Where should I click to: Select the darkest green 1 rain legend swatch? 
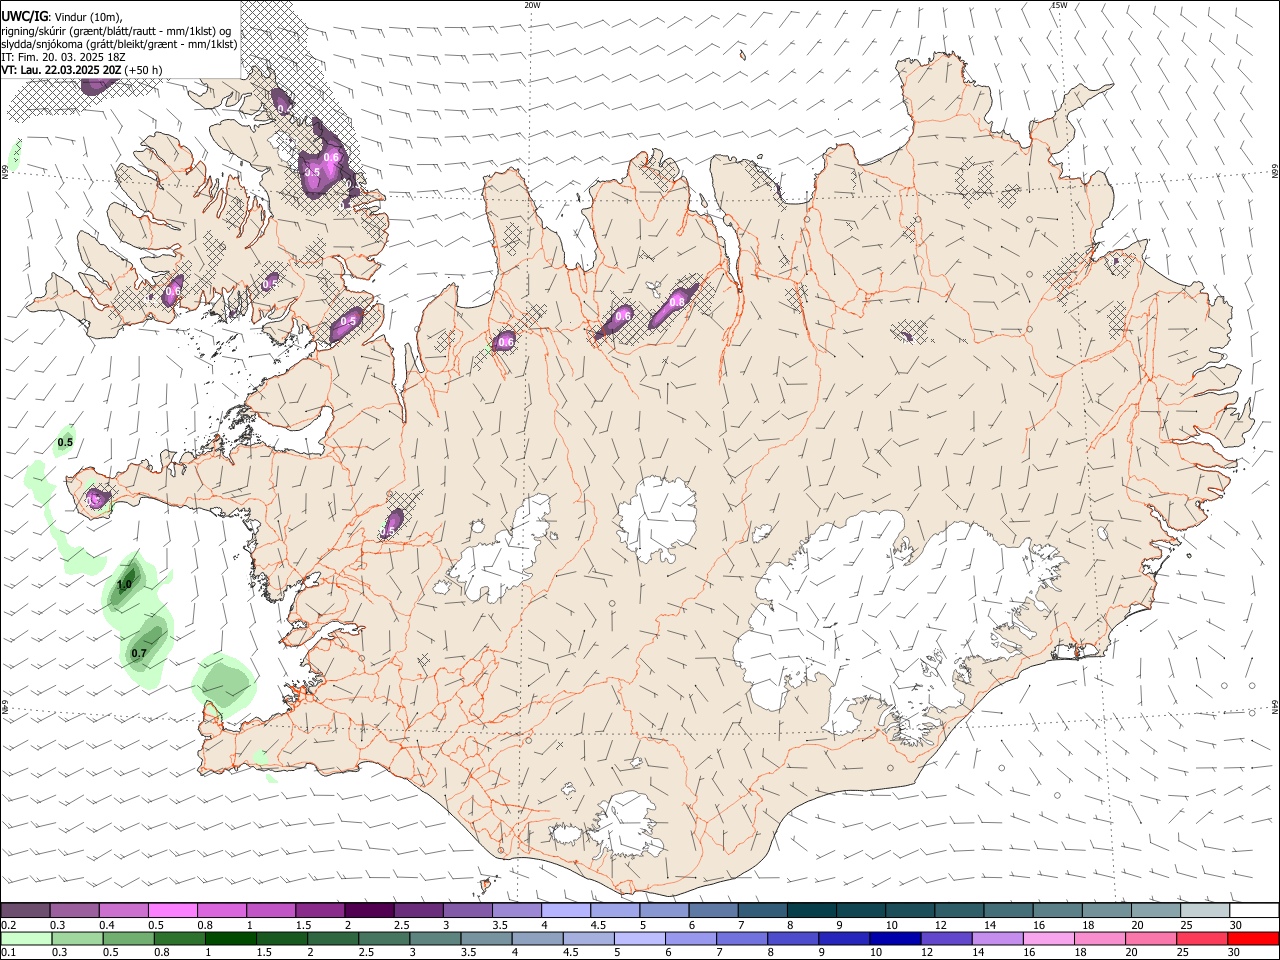[x=230, y=938]
